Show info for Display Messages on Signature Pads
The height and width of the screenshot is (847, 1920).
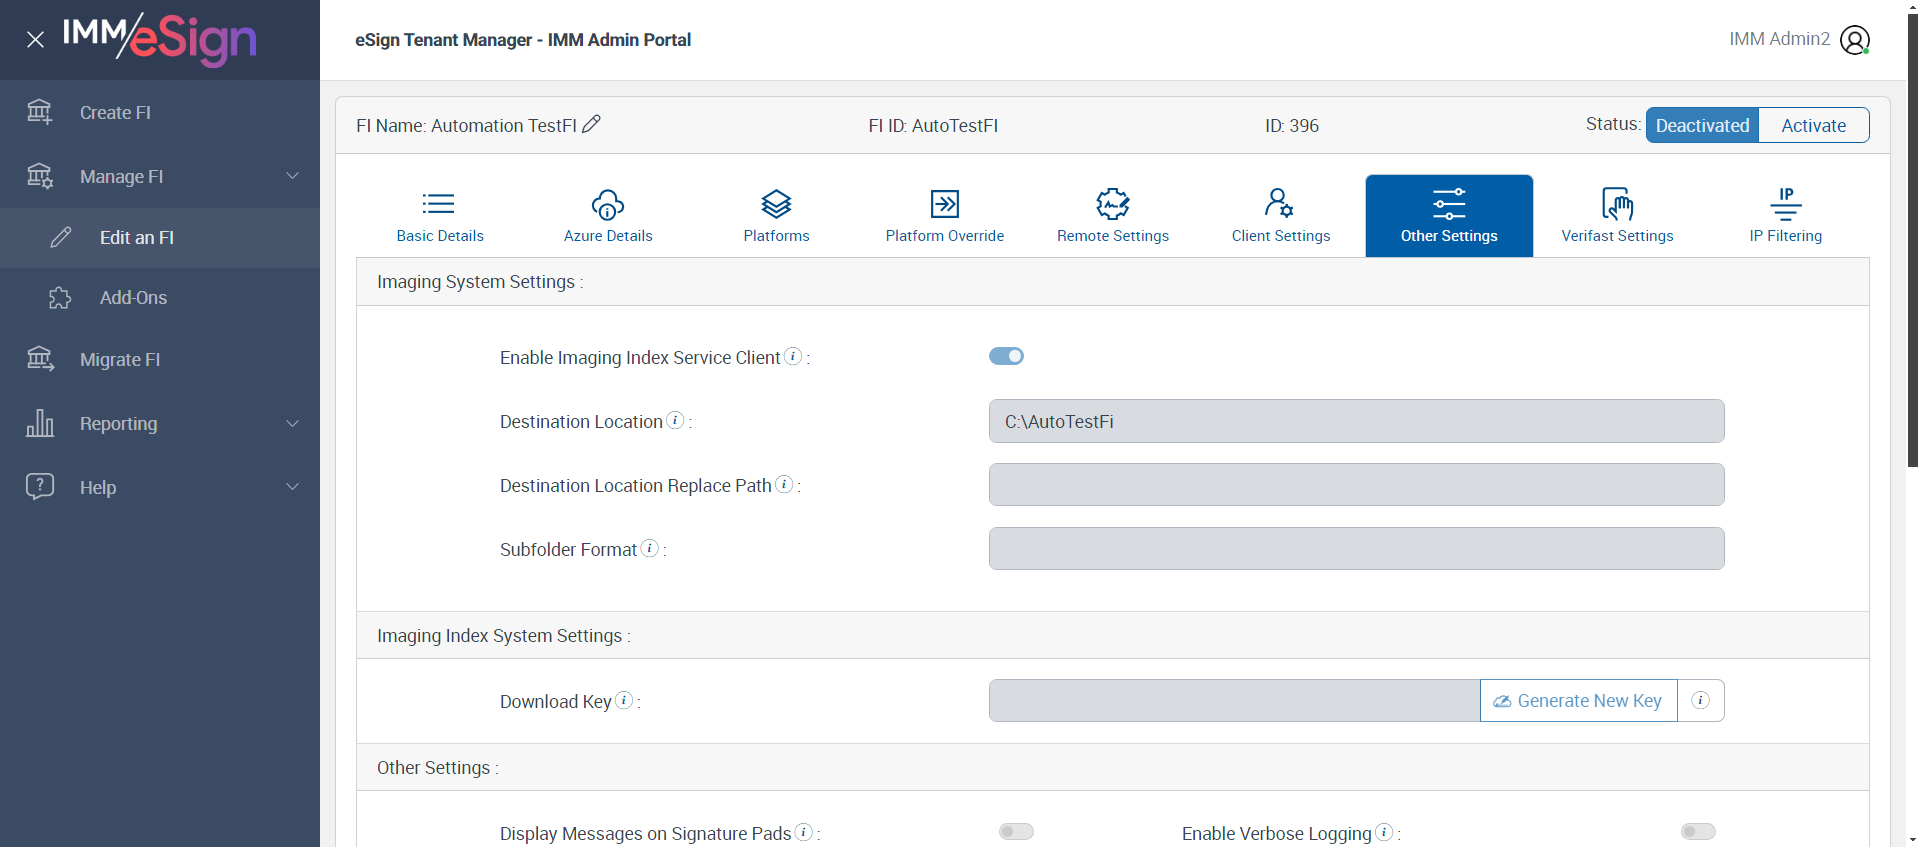(x=804, y=832)
